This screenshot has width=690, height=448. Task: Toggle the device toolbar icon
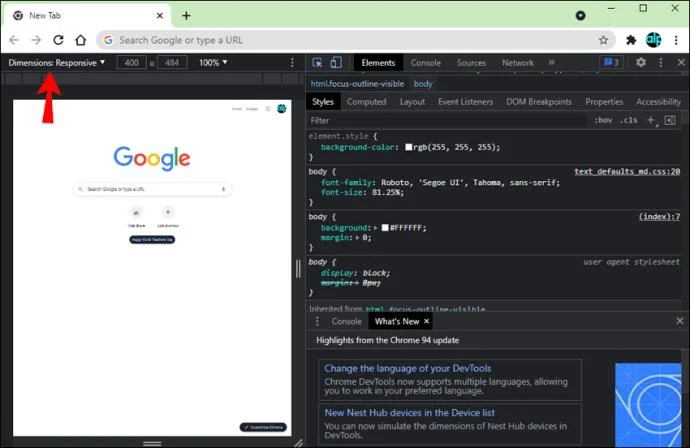(x=336, y=62)
